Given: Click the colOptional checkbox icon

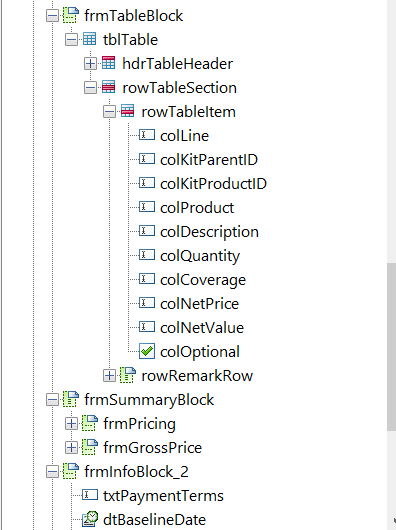Looking at the screenshot, I should 147,351.
